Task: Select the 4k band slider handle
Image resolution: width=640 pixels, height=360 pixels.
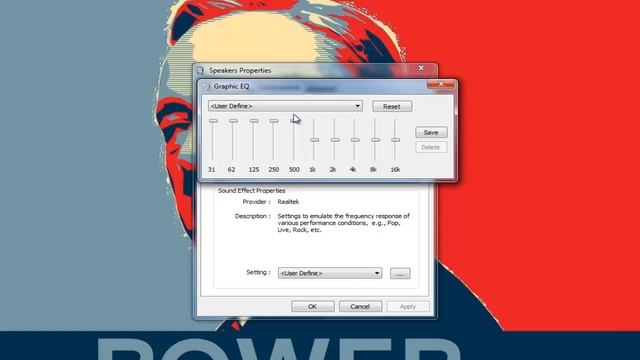Action: tap(355, 140)
